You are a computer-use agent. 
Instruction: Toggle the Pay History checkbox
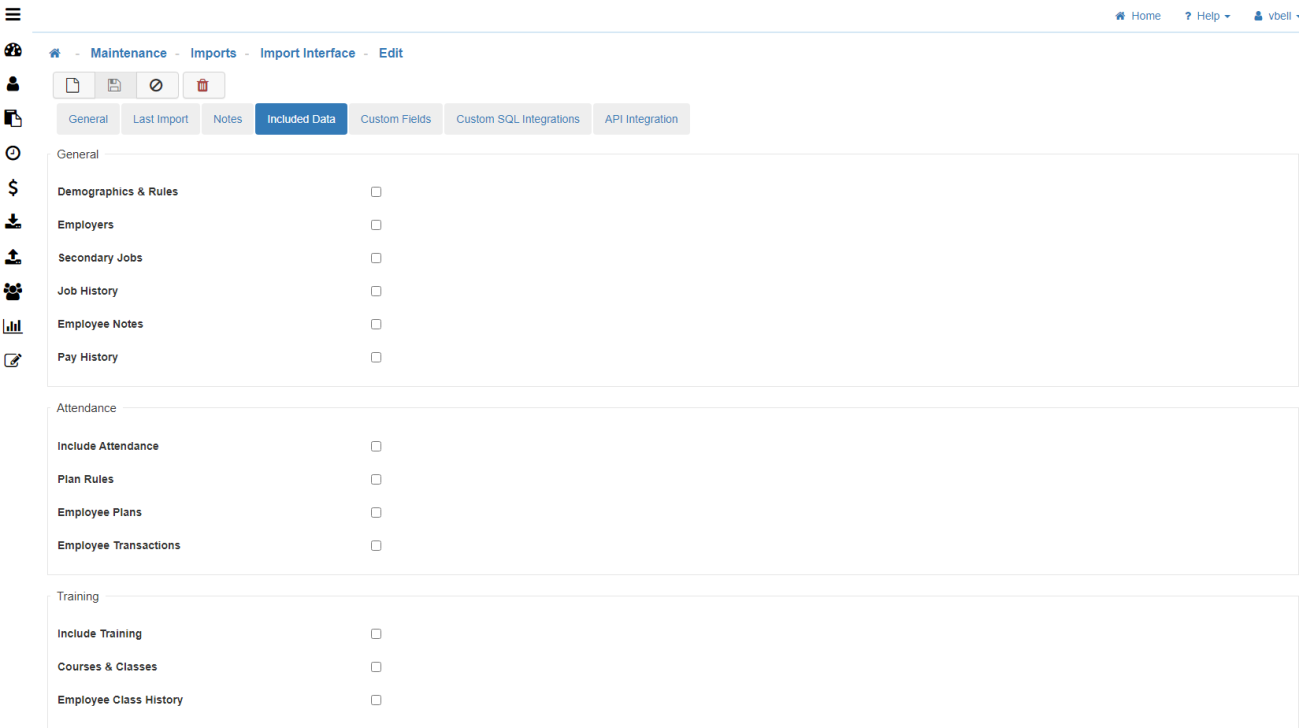tap(376, 358)
